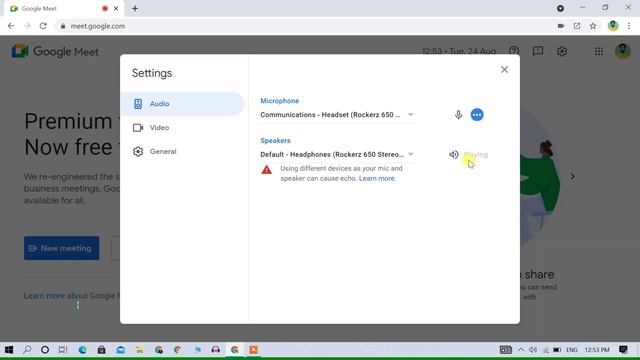The image size is (640, 360).
Task: Click the browser back arrow
Action: (11, 26)
